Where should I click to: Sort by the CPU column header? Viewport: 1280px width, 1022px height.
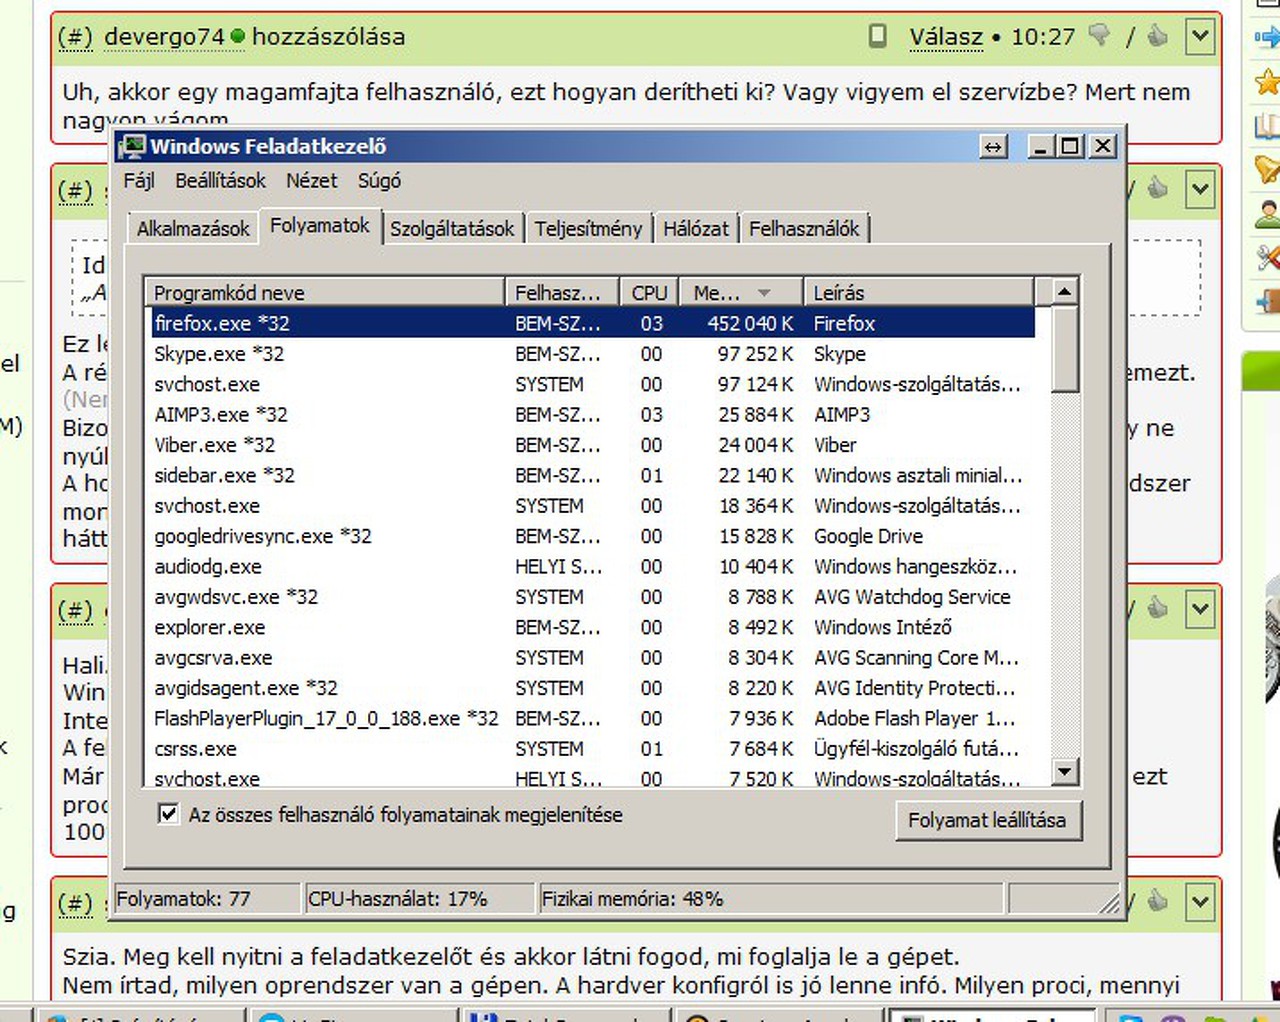coord(649,292)
